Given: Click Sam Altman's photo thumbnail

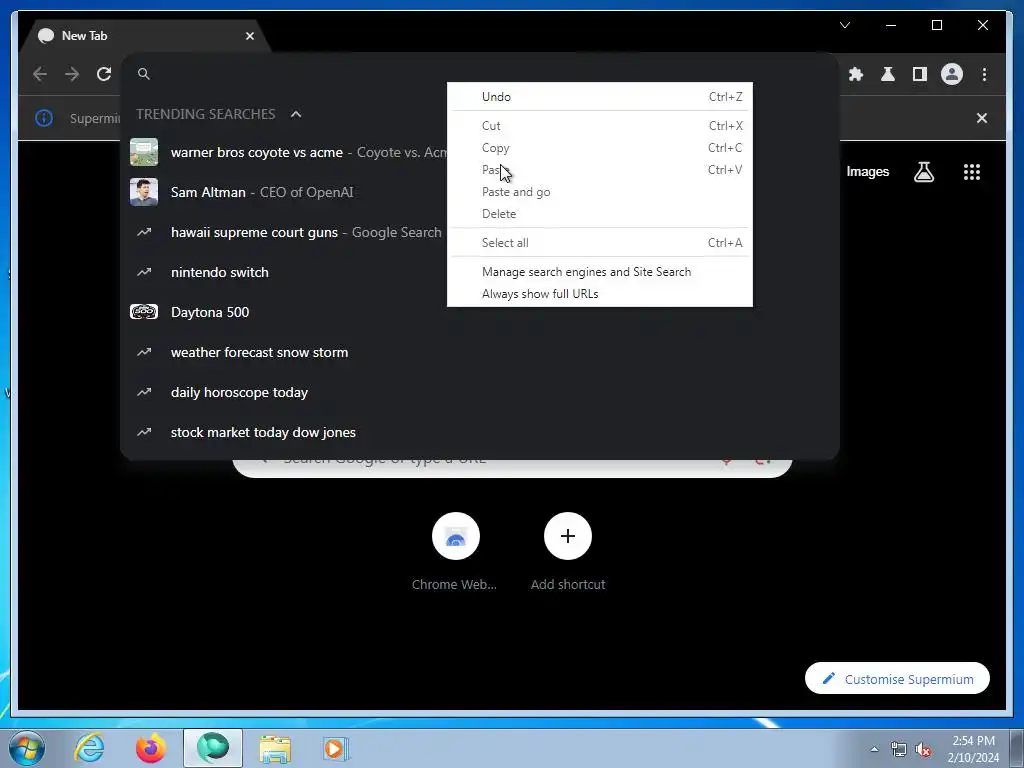Looking at the screenshot, I should click(144, 192).
